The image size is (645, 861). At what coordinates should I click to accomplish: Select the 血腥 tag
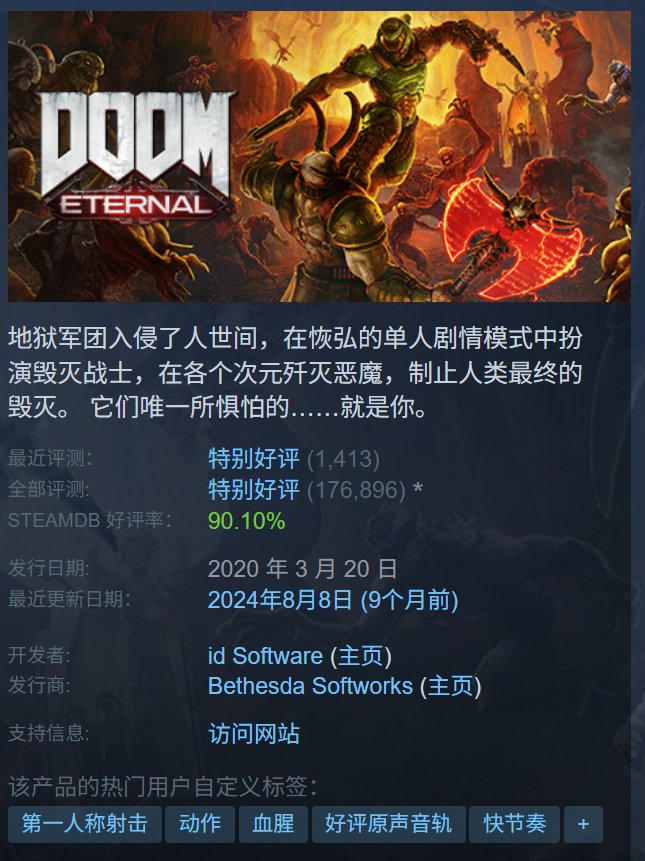(x=273, y=824)
